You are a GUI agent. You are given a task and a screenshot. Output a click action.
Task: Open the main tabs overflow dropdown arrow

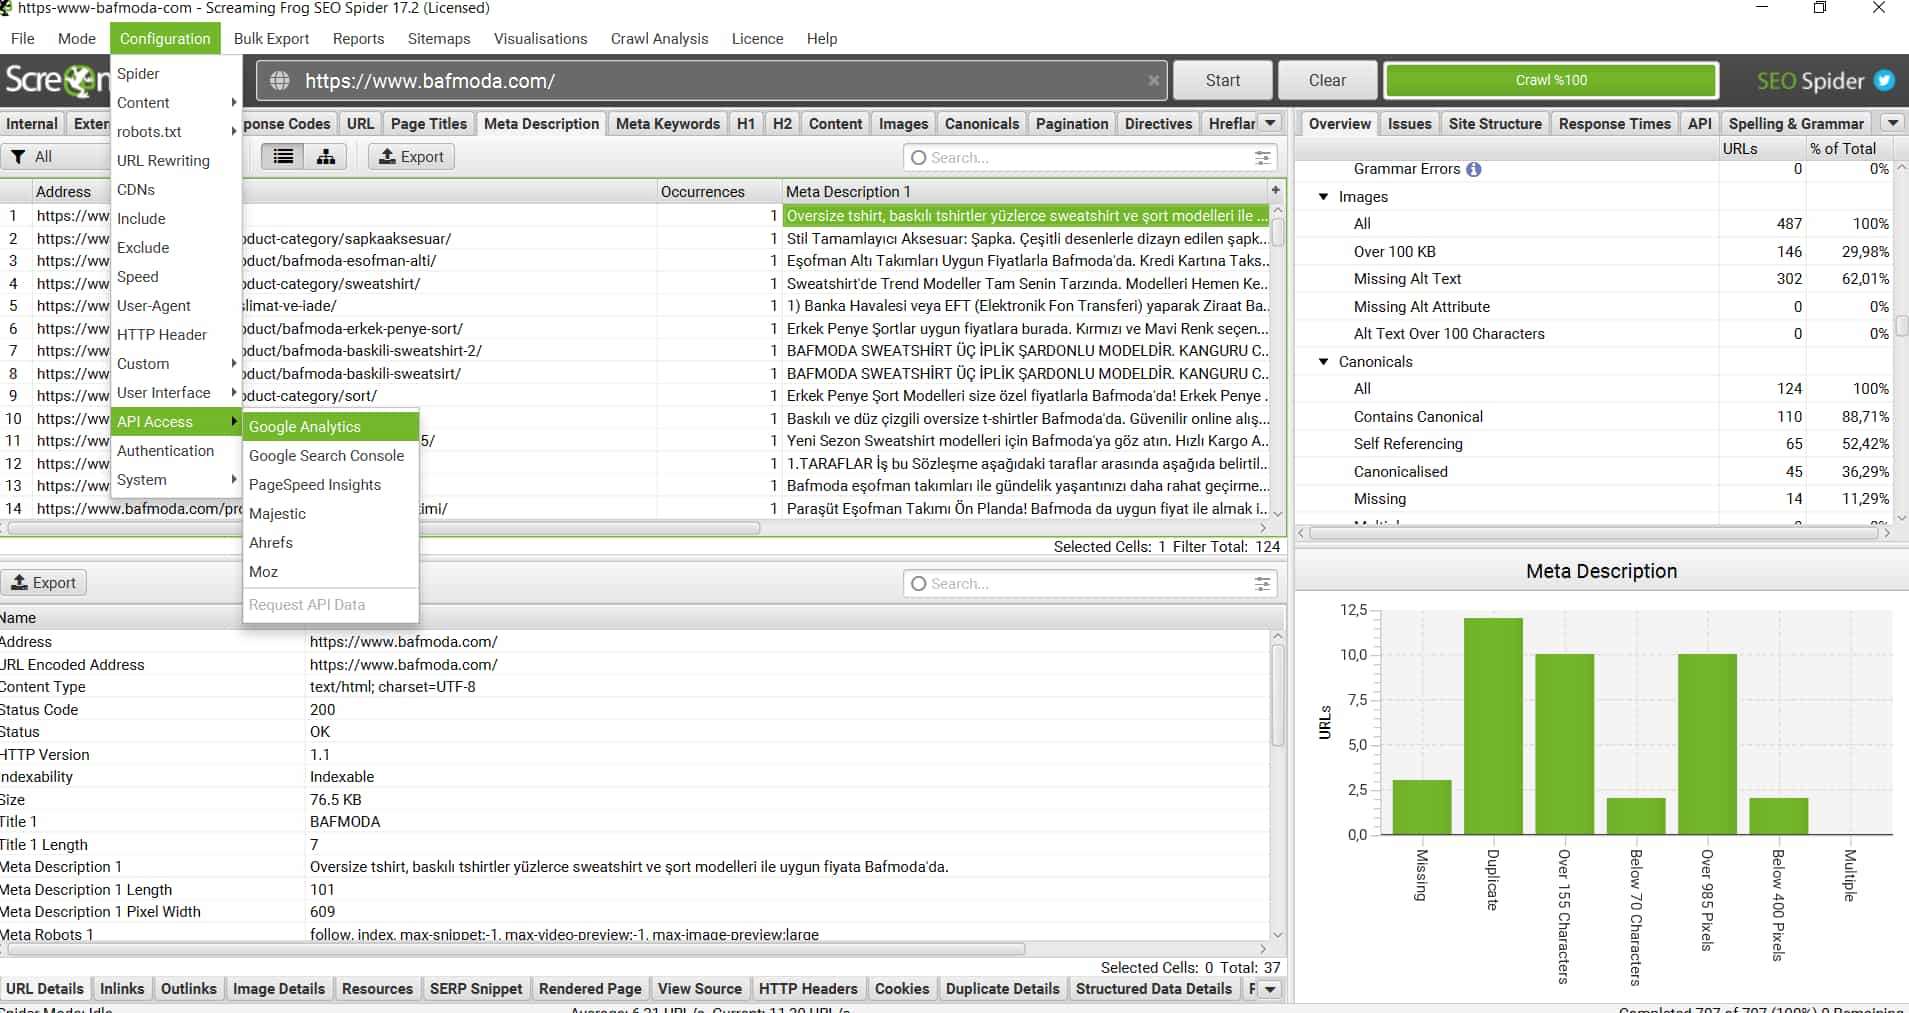pyautogui.click(x=1270, y=123)
